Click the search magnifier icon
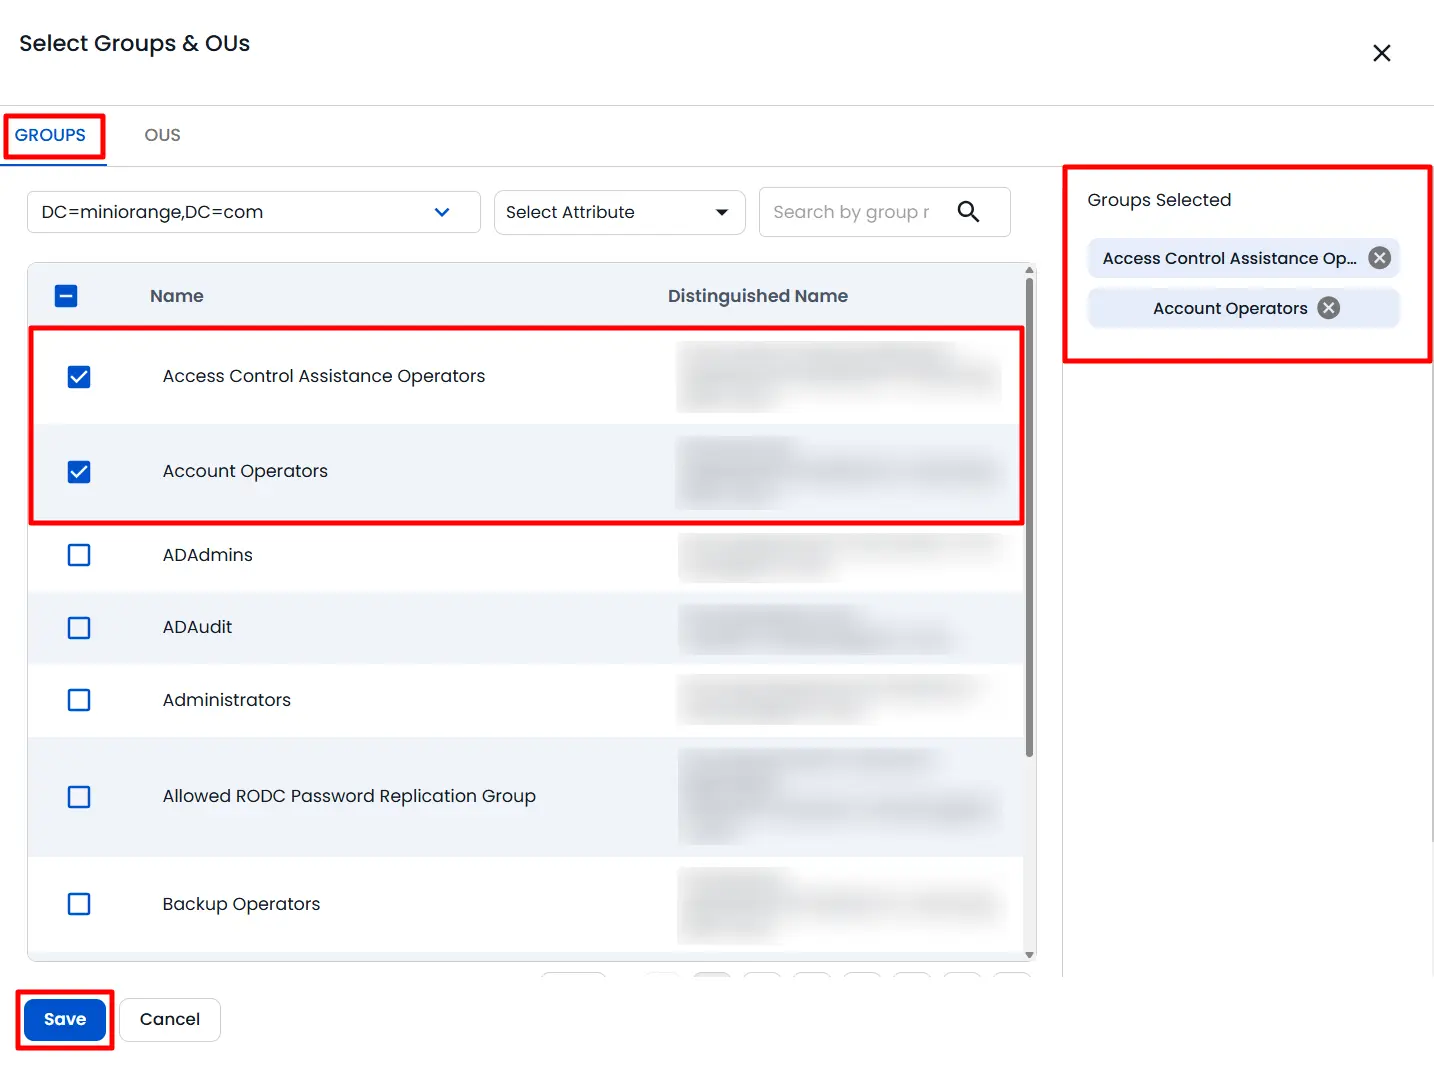 968,211
